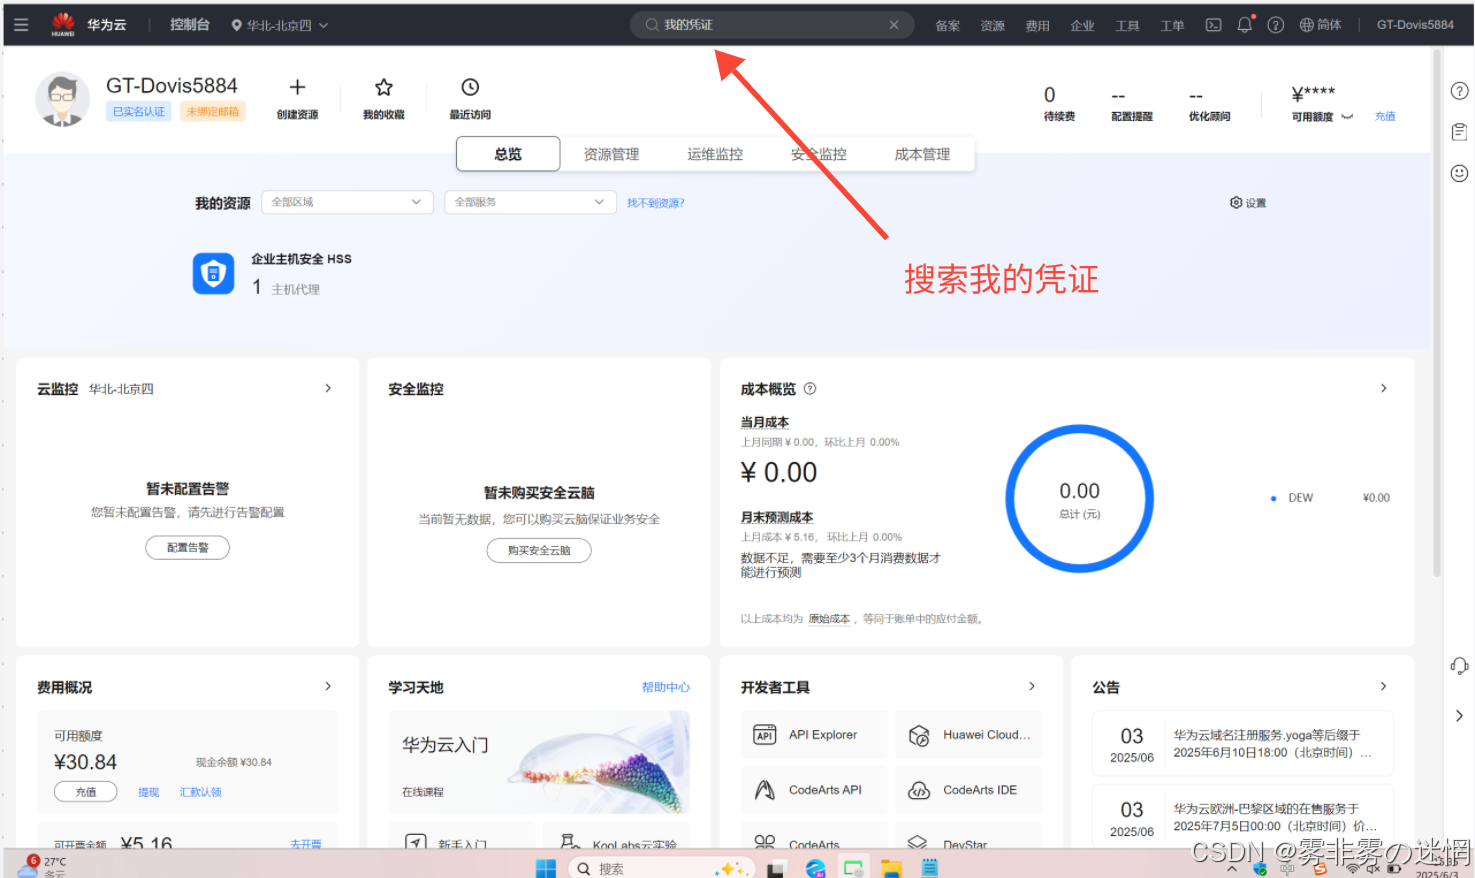
Task: Click the plus icon for 创建资源
Action: pyautogui.click(x=297, y=87)
